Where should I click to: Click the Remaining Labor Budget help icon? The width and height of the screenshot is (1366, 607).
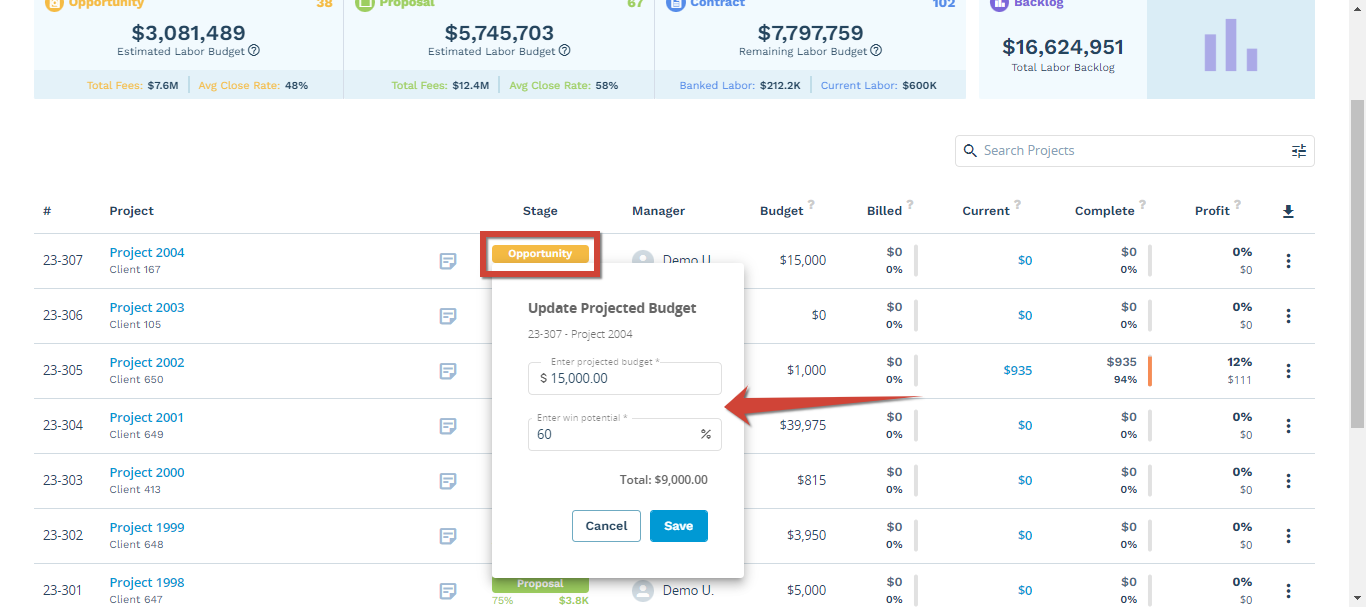pyautogui.click(x=876, y=50)
